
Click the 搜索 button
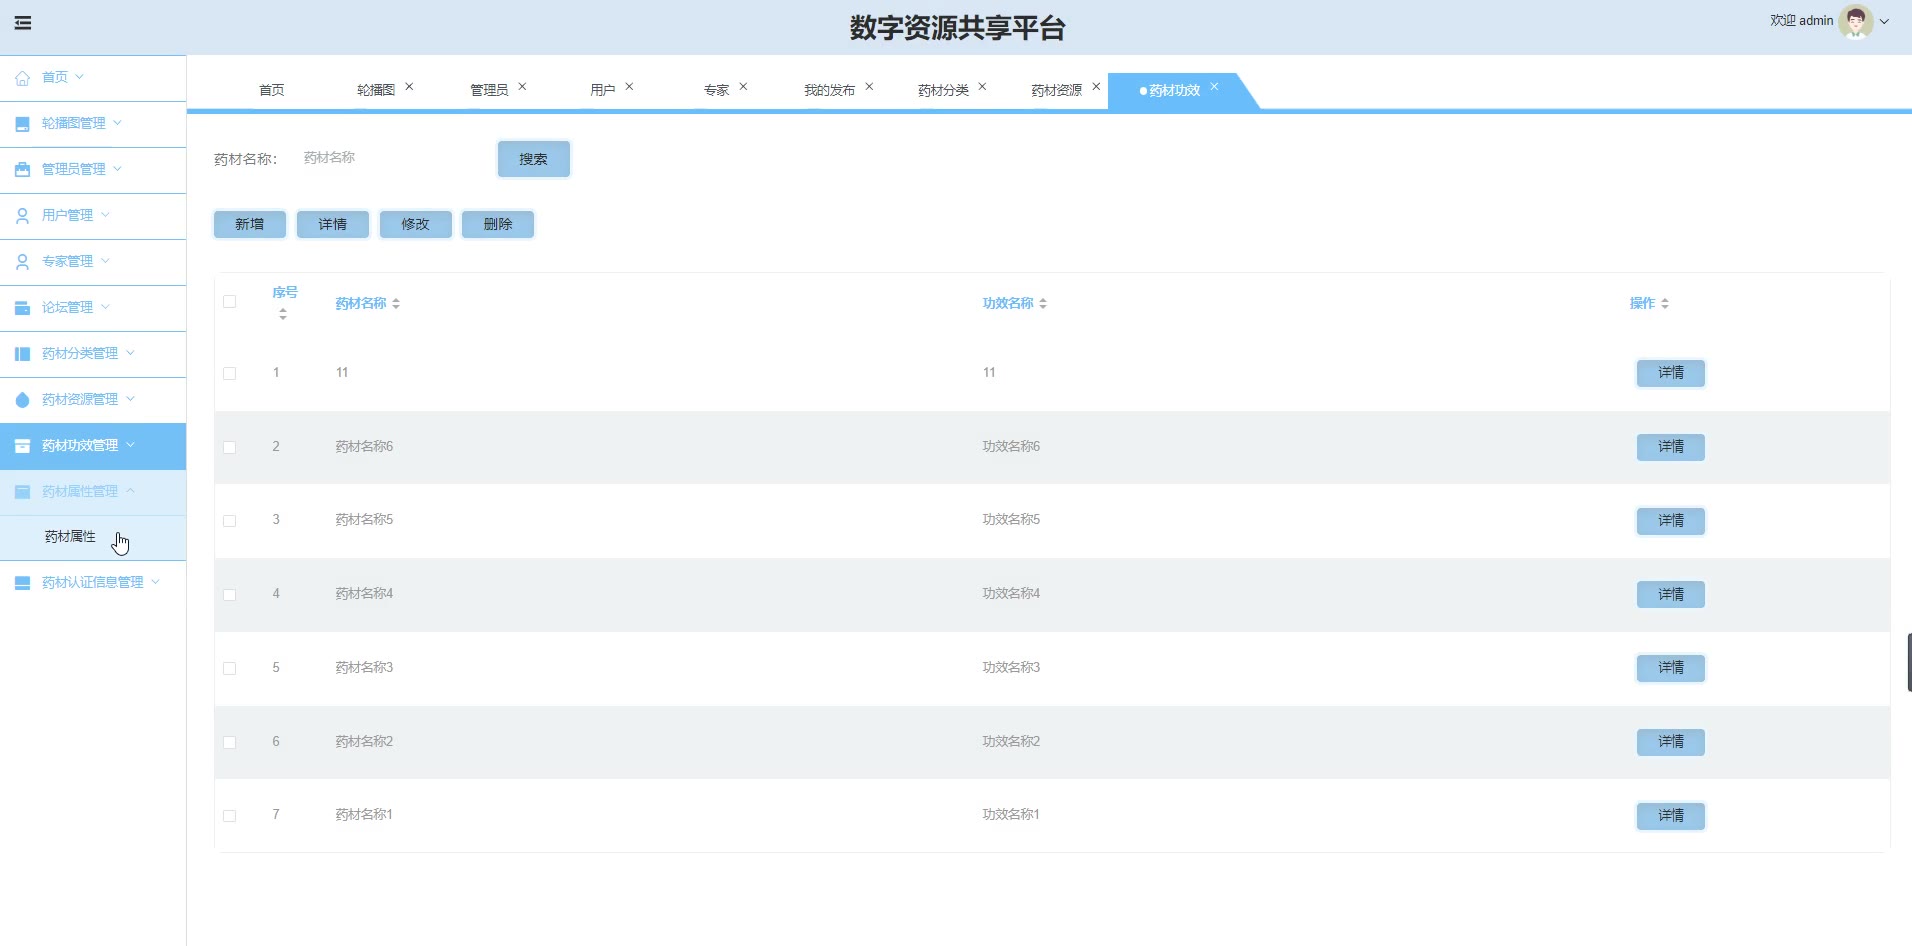[533, 159]
